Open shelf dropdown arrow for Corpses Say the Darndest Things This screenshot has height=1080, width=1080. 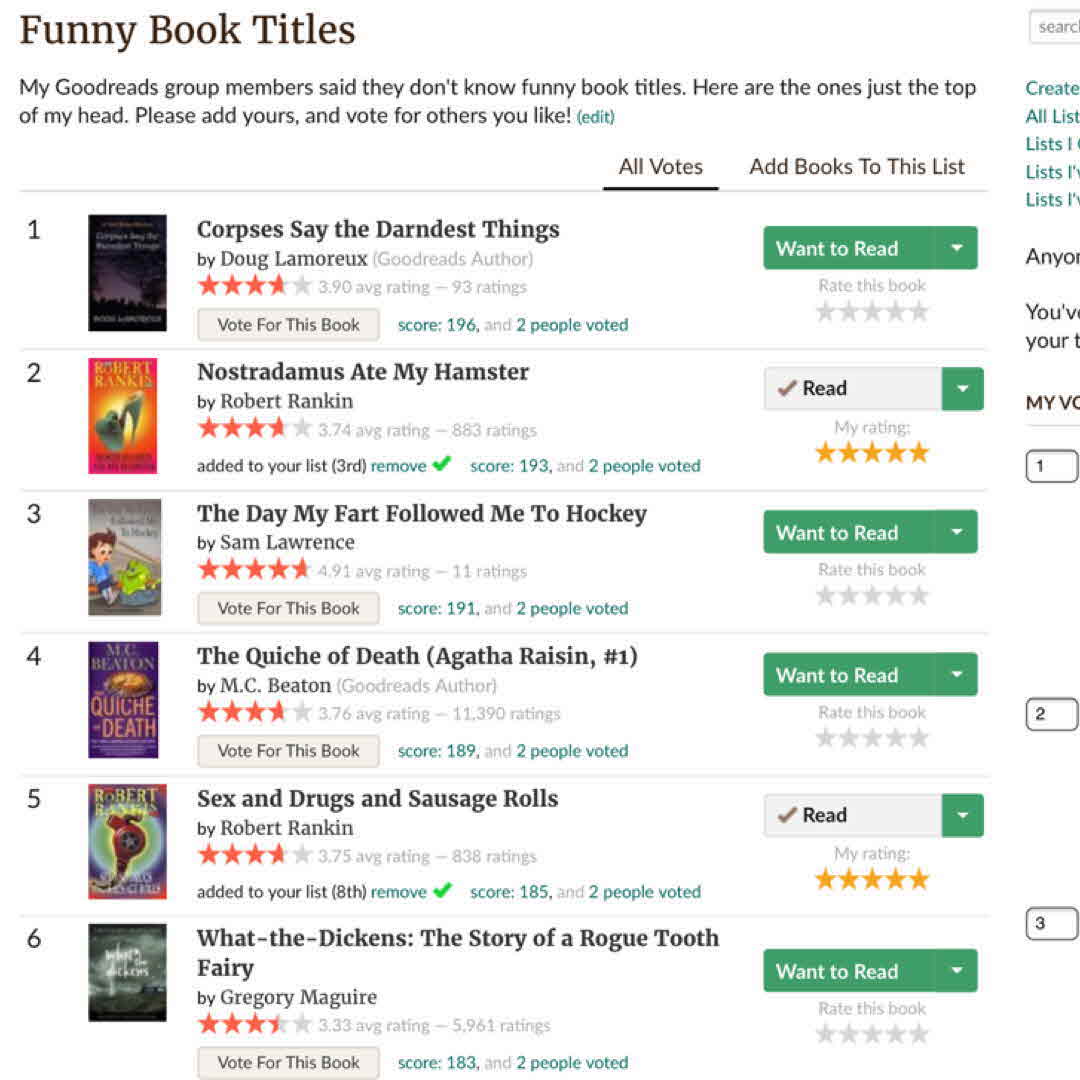pyautogui.click(x=957, y=248)
